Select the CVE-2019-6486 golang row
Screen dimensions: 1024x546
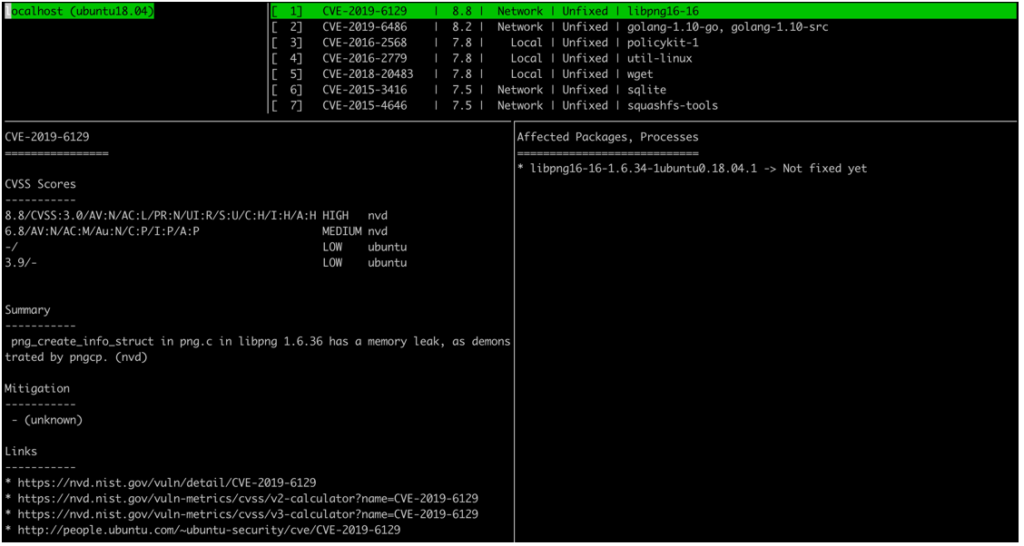point(548,27)
